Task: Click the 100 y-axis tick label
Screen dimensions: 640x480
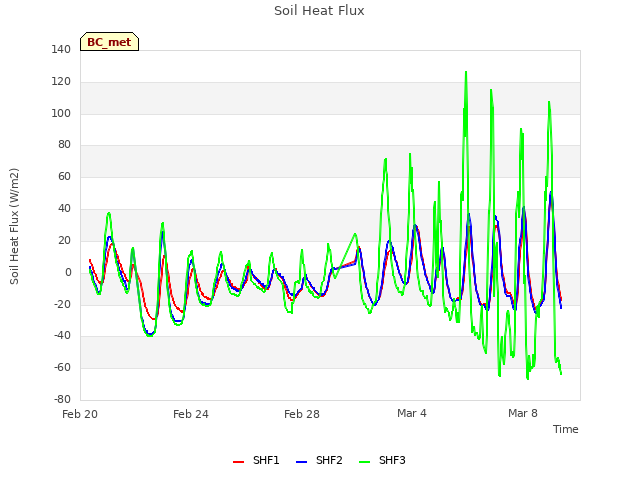Action: point(61,113)
